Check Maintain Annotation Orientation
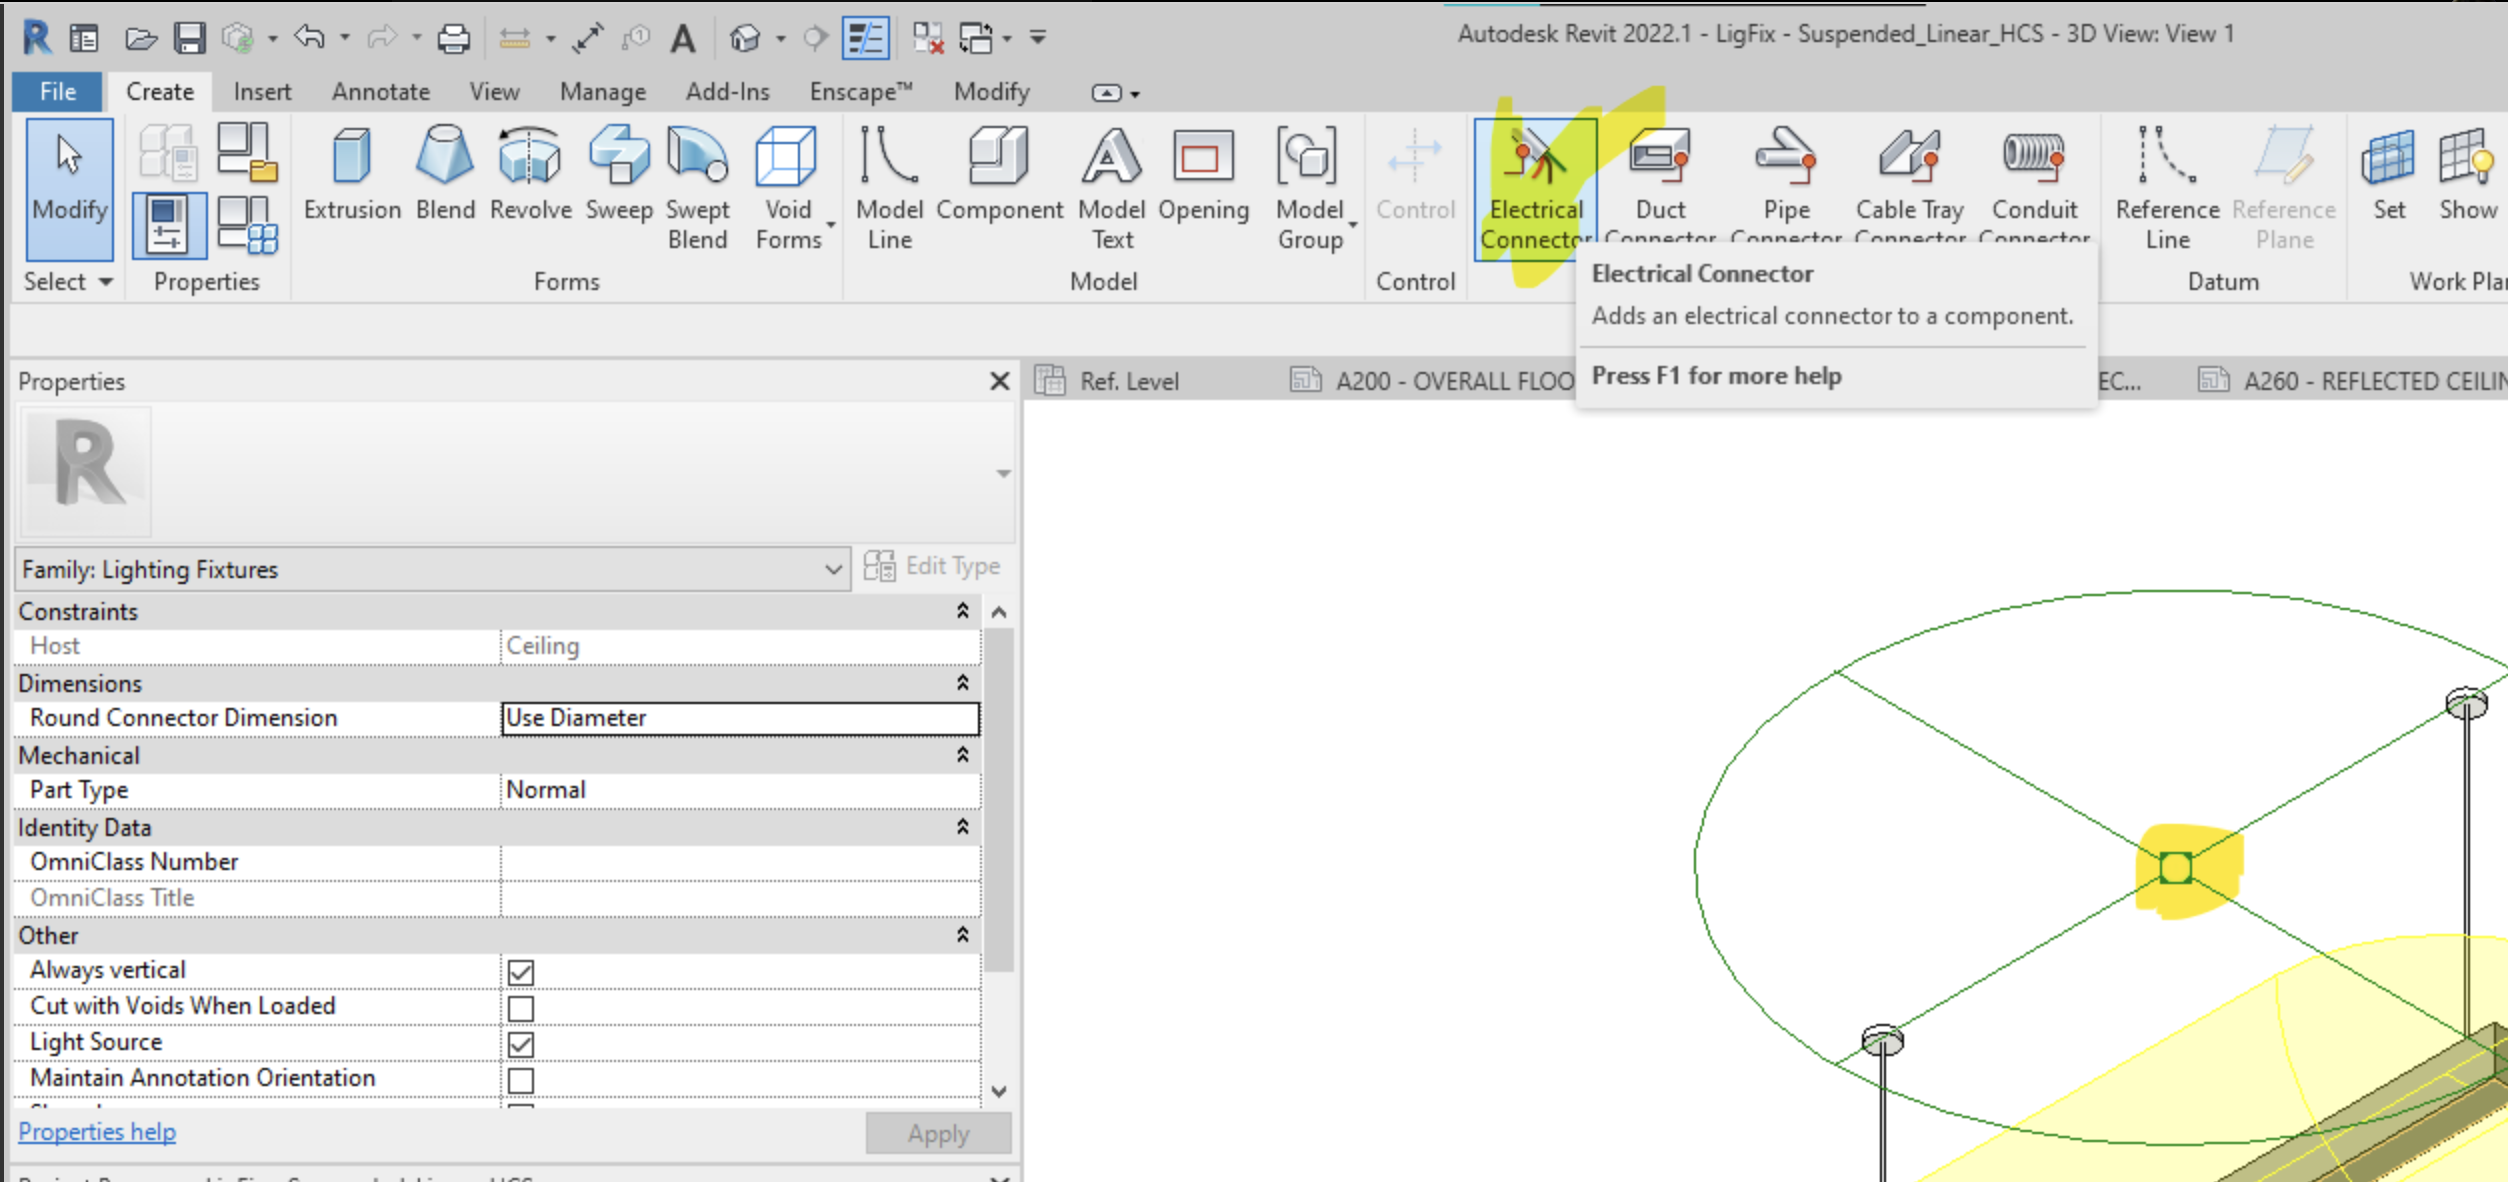The height and width of the screenshot is (1182, 2508). click(520, 1080)
